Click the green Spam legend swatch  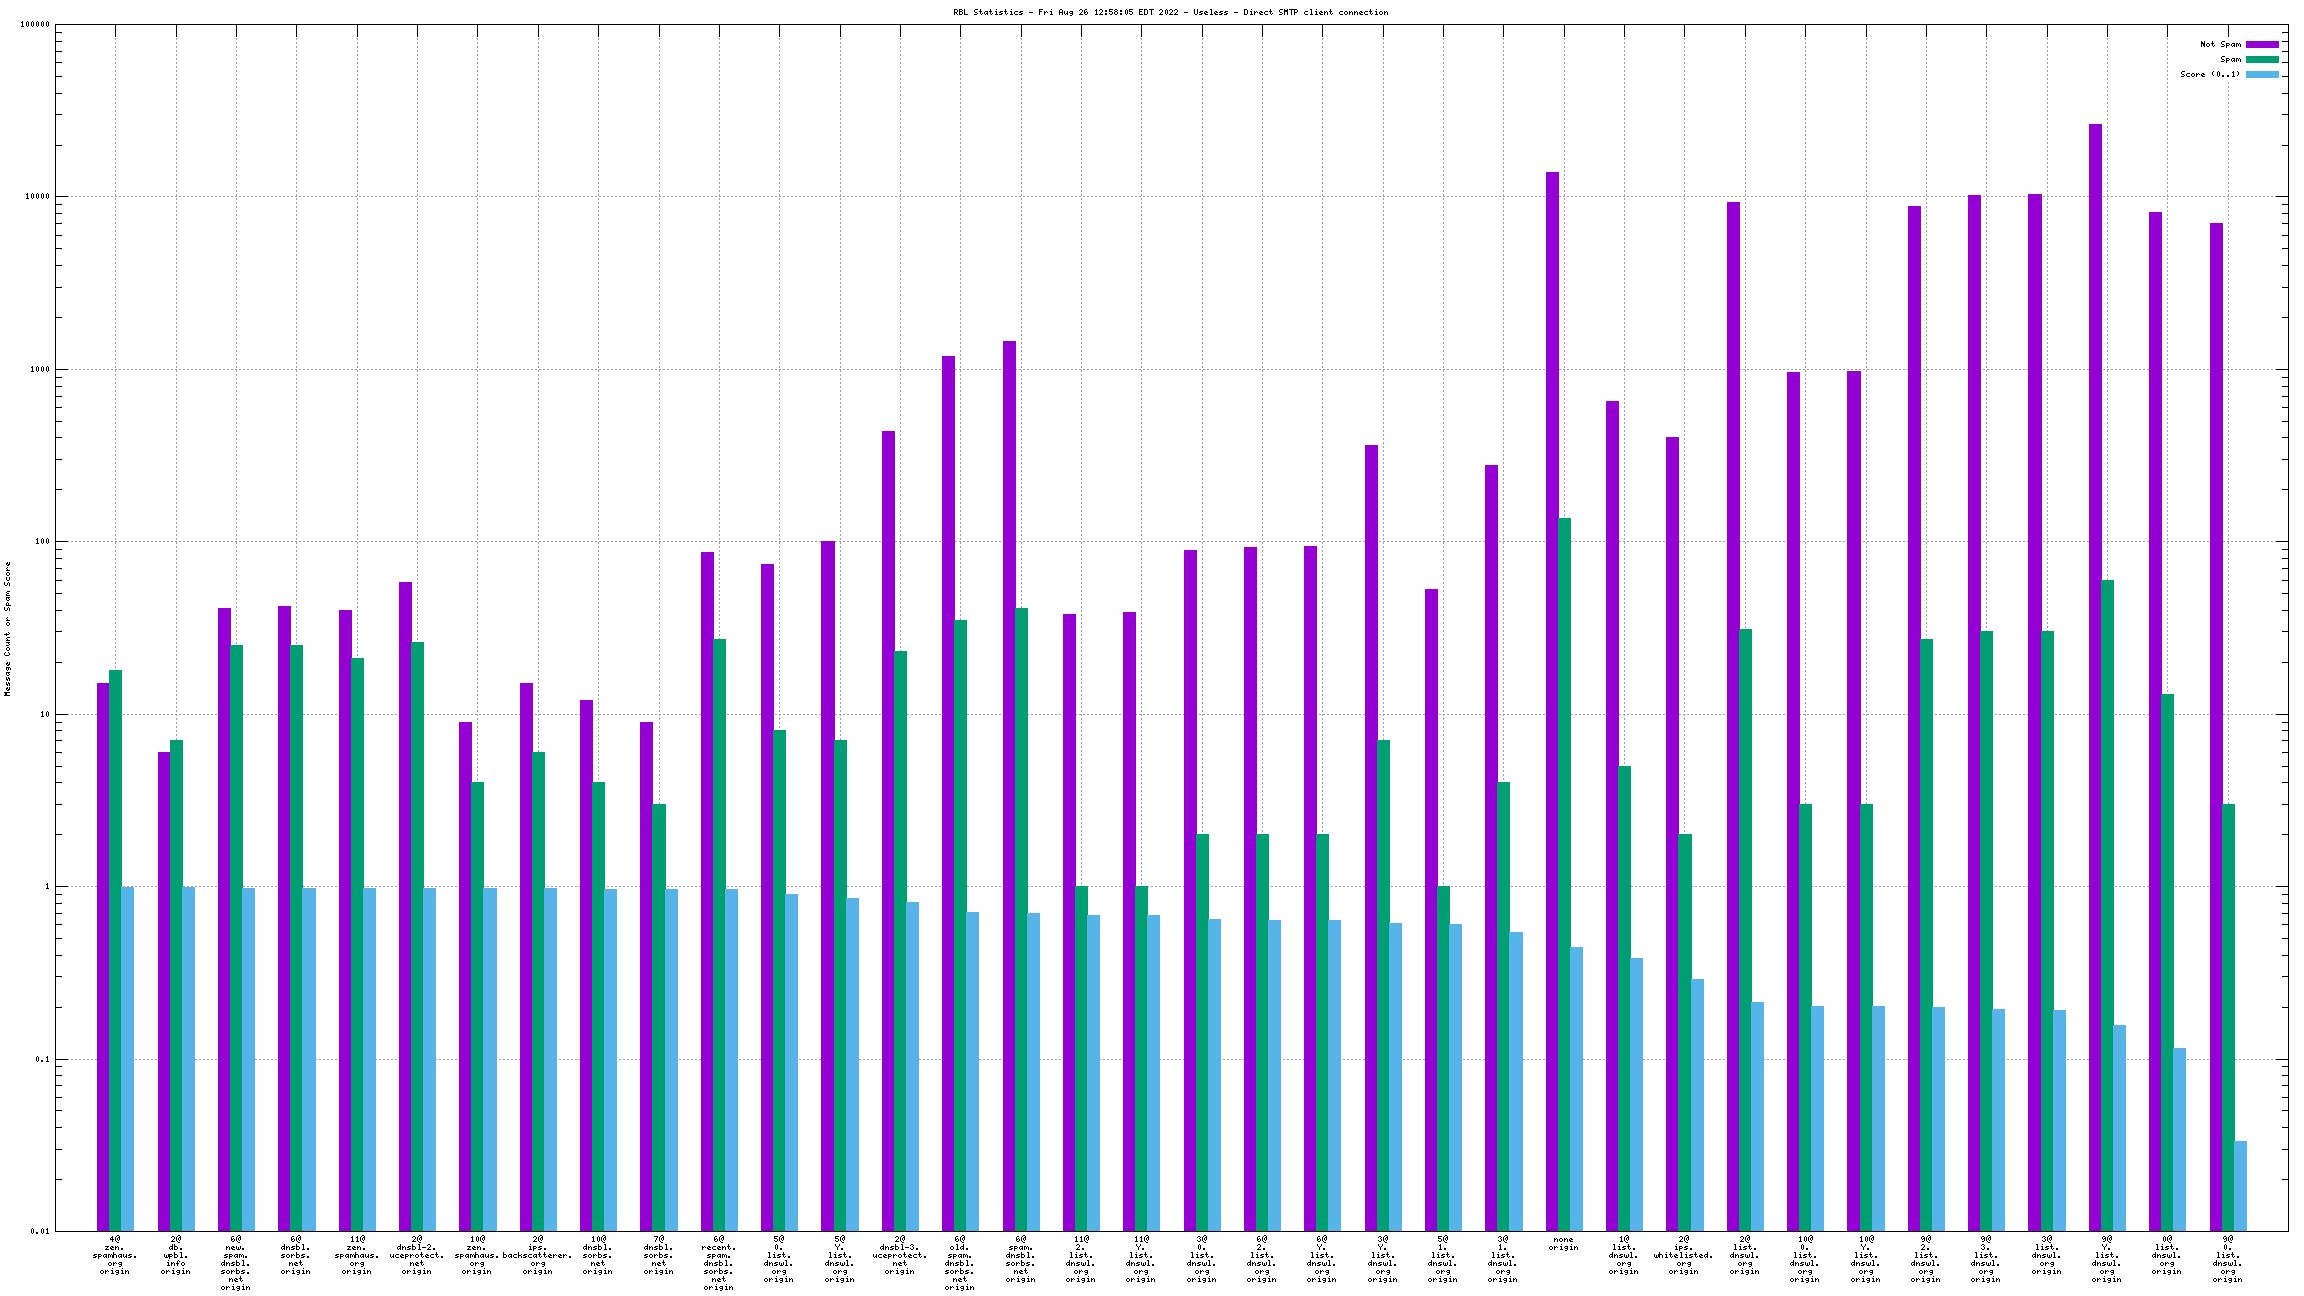[x=2262, y=59]
